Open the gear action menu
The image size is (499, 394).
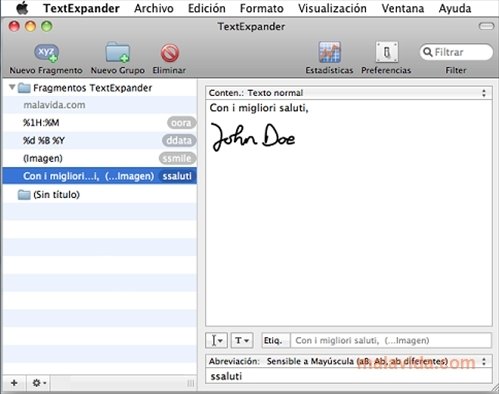click(x=39, y=383)
